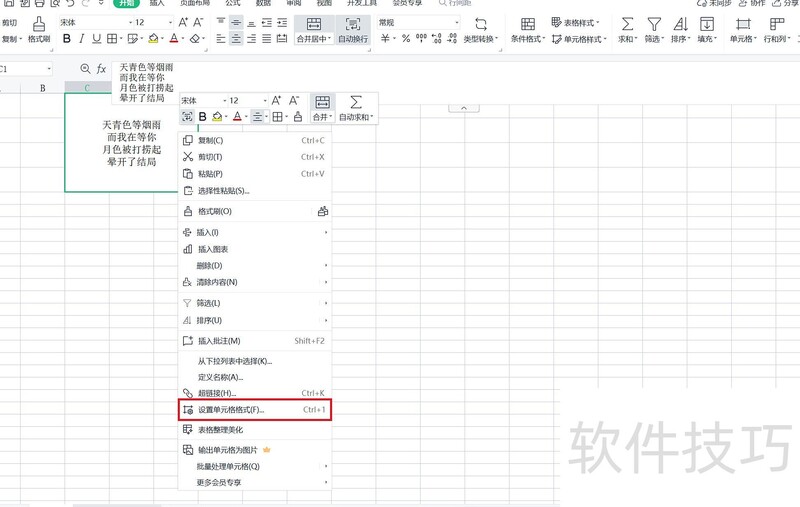Click the column B header
The height and width of the screenshot is (507, 800).
[43, 88]
